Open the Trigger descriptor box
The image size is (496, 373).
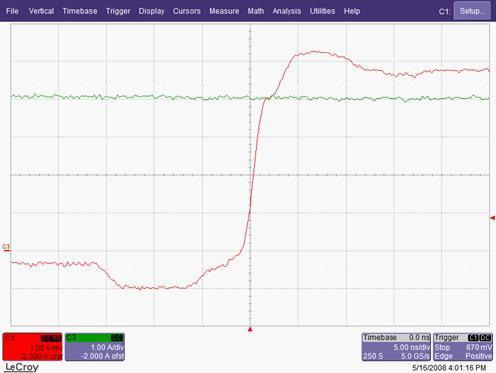[463, 347]
